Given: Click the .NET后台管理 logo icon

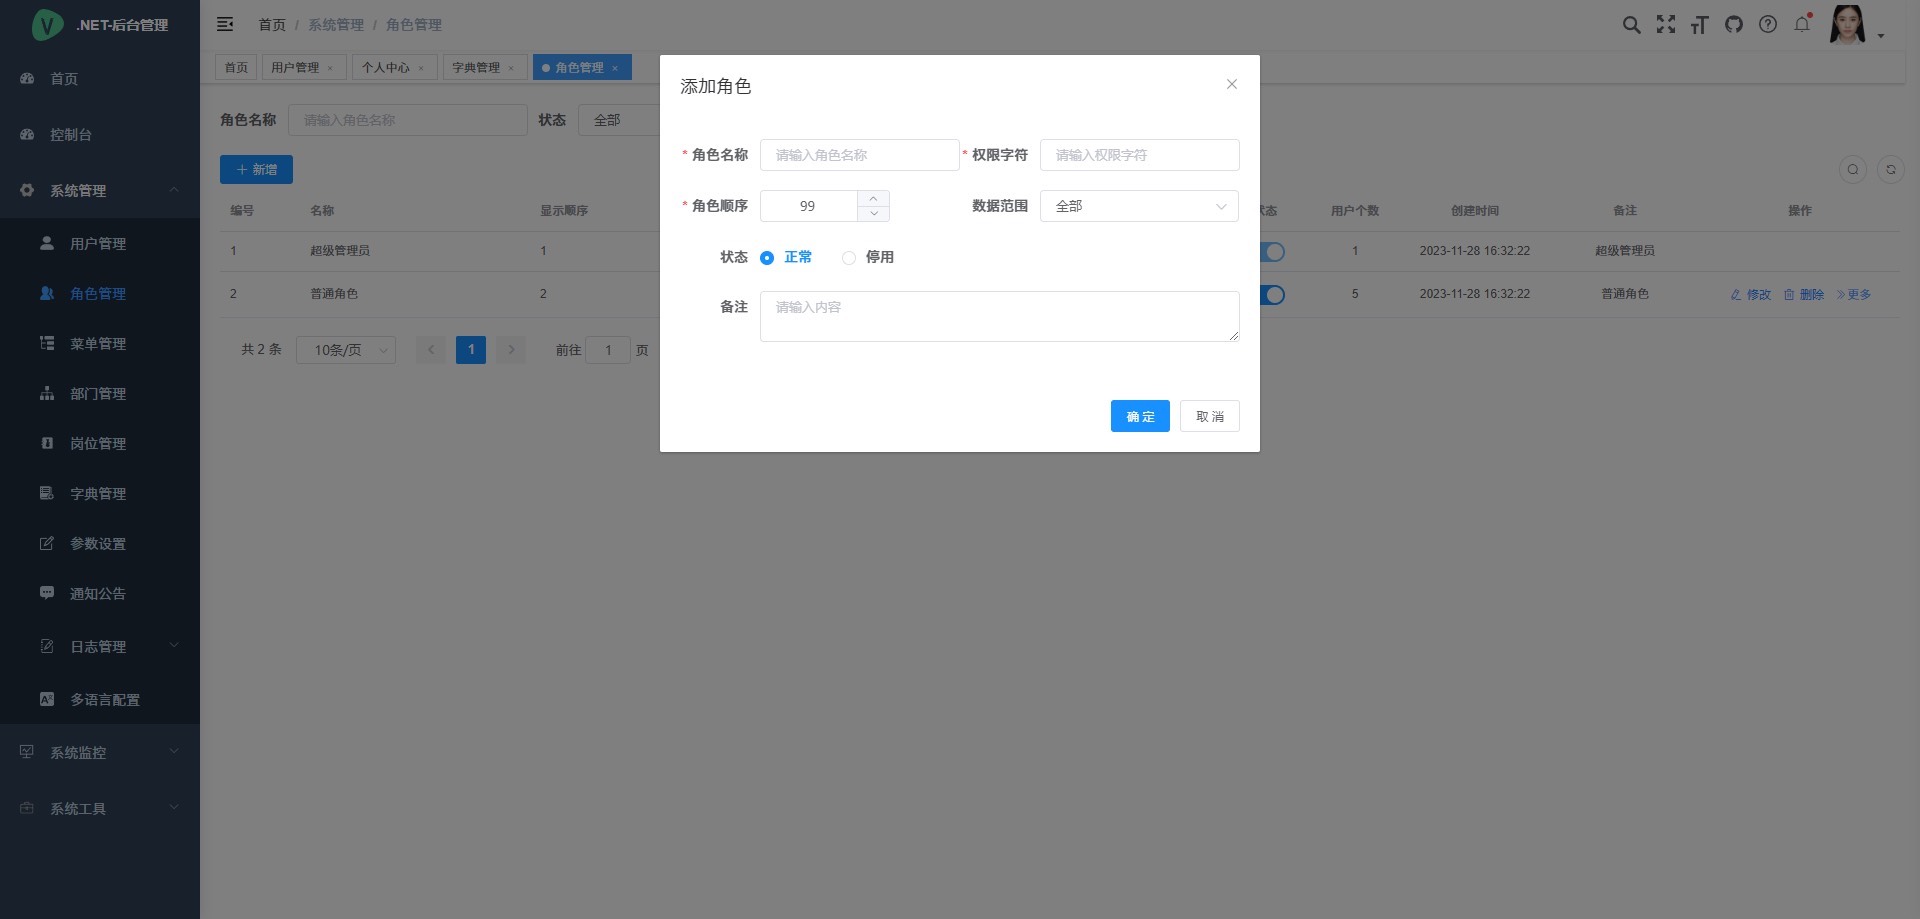Looking at the screenshot, I should coord(47,25).
